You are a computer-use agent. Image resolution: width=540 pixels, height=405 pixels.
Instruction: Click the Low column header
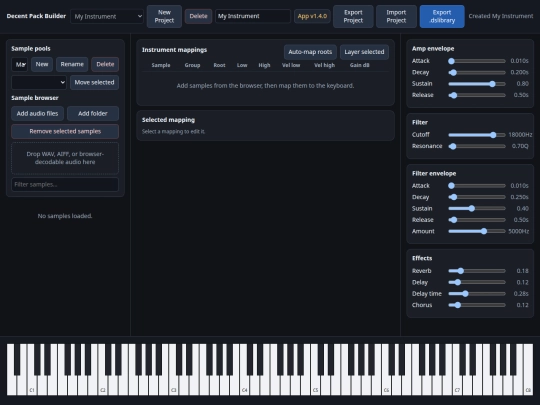[x=242, y=65]
